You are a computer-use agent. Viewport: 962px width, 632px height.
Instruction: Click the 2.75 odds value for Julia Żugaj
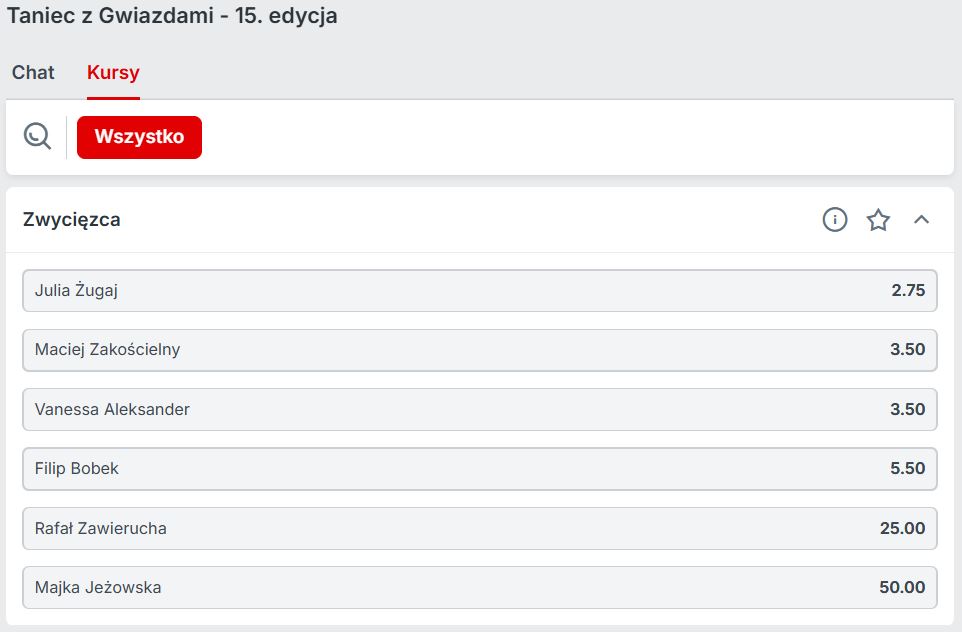pos(908,290)
